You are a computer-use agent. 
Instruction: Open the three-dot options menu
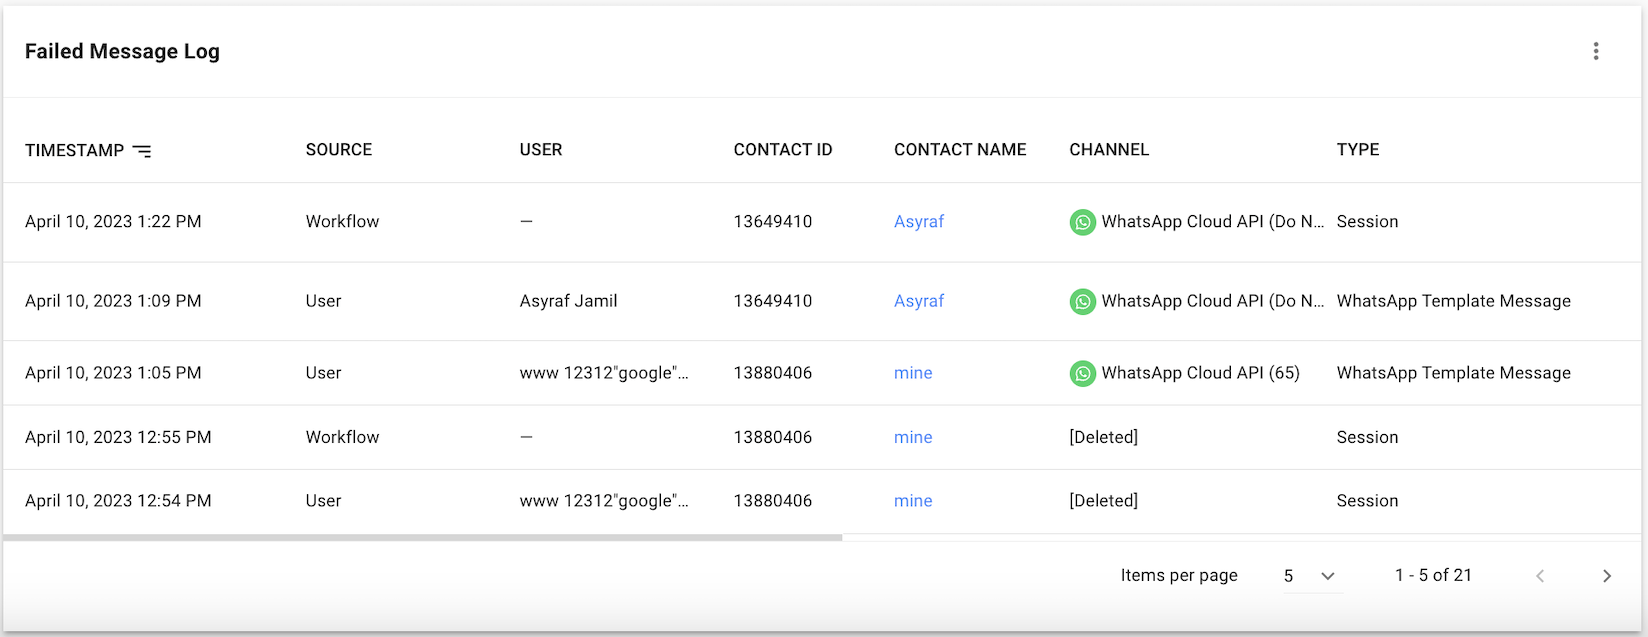(1595, 51)
